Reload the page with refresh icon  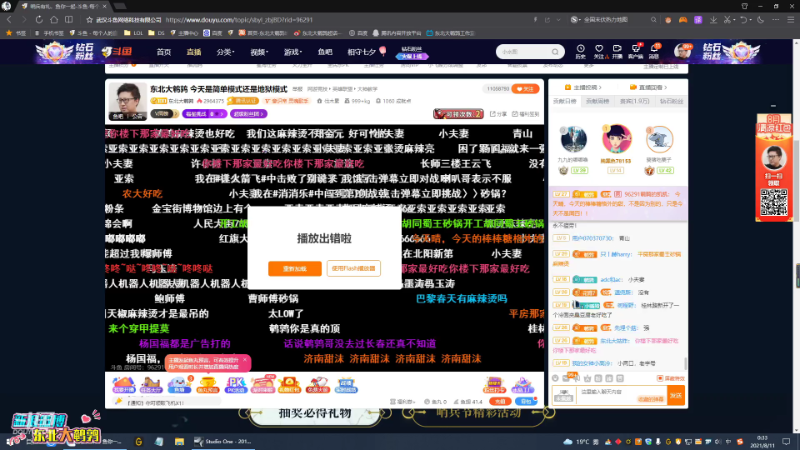pos(39,20)
